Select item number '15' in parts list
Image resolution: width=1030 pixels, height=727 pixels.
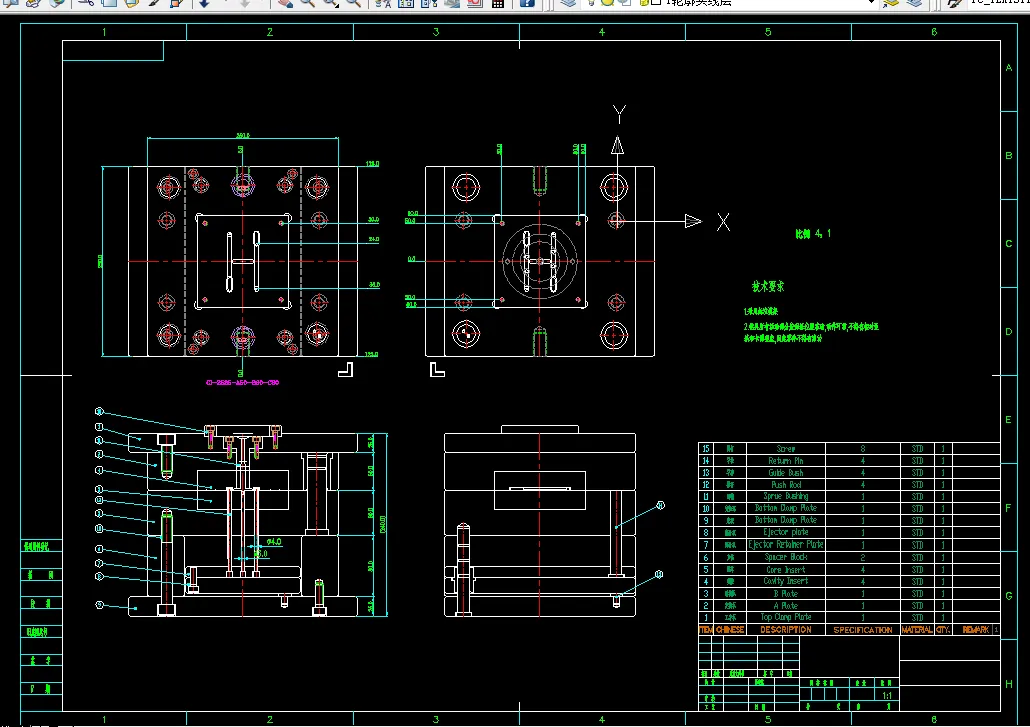coord(706,449)
